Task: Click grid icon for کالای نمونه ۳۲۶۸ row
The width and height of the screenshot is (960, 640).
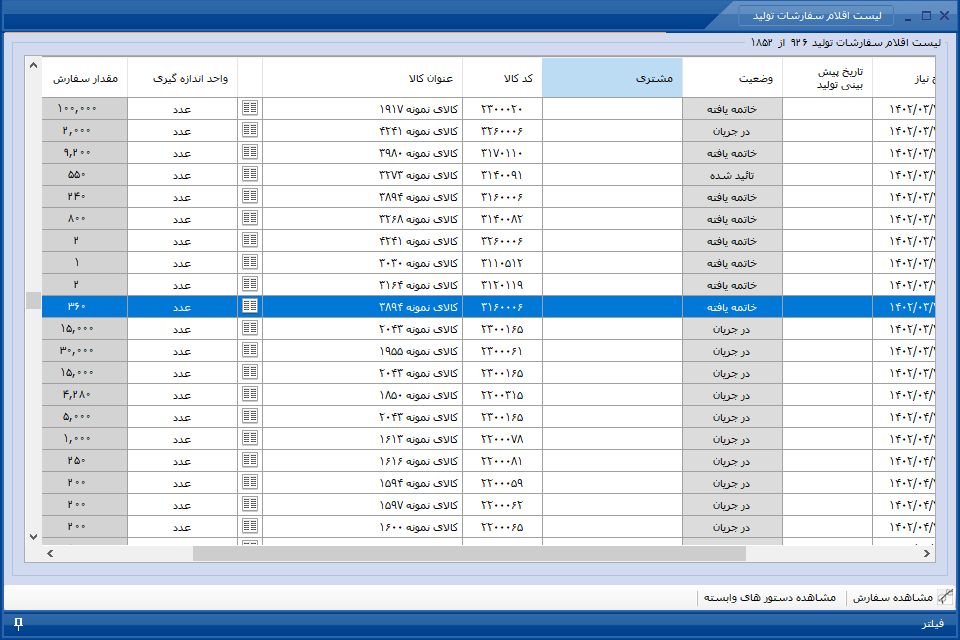Action: coord(250,219)
